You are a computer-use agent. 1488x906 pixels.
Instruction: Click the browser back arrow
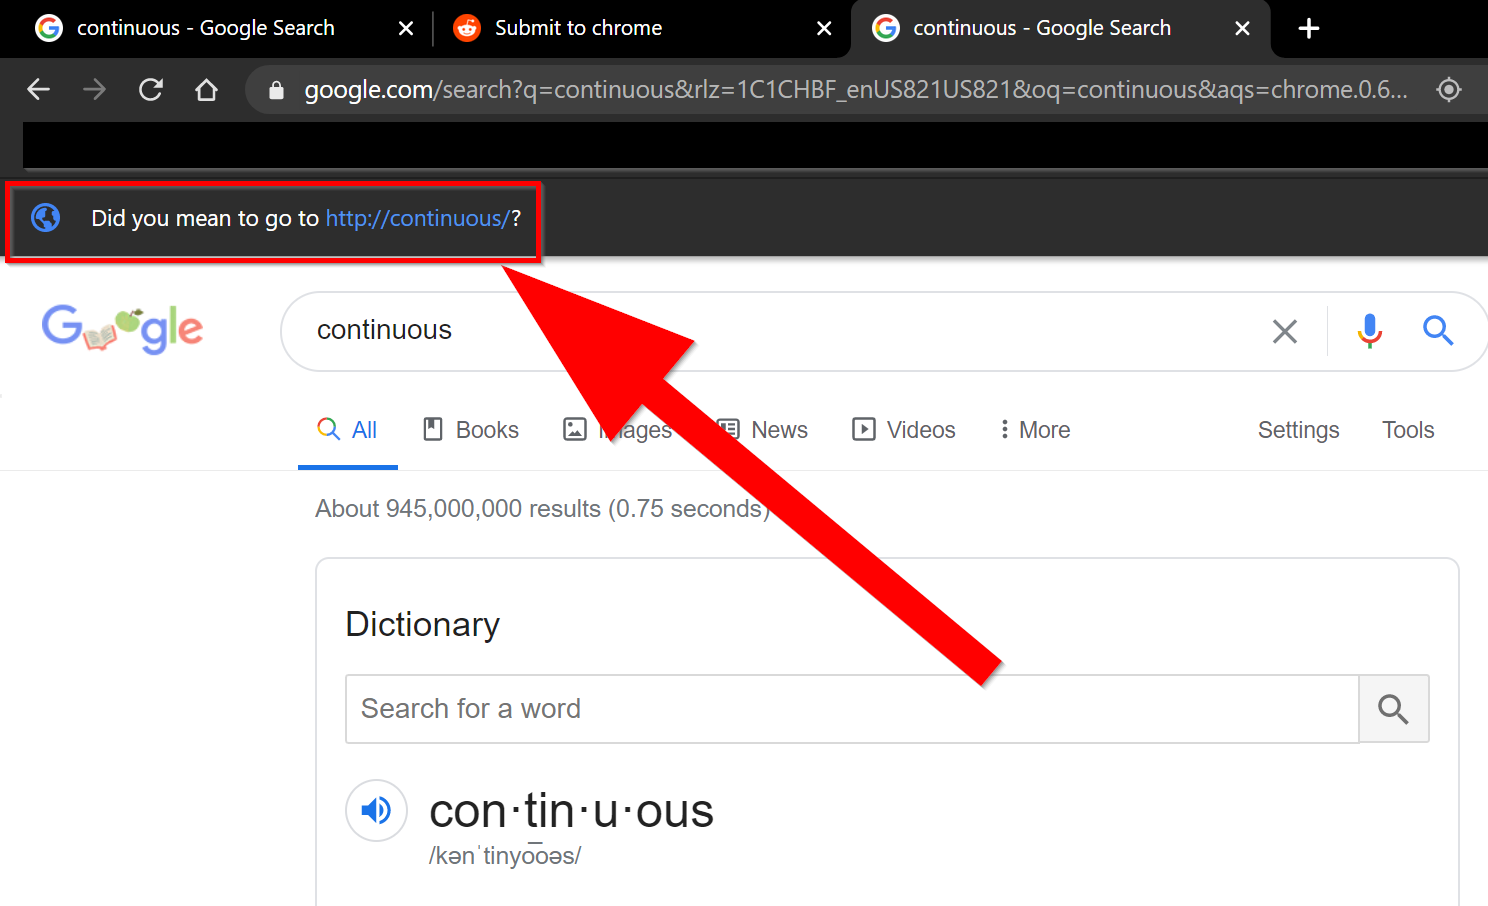click(39, 90)
